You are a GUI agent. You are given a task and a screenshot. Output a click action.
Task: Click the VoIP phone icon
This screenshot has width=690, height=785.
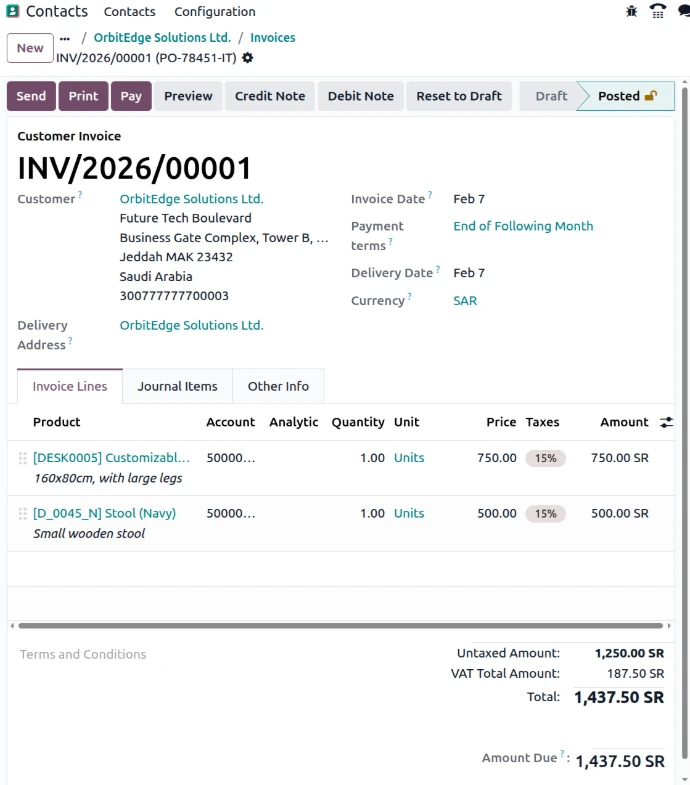[x=658, y=12]
